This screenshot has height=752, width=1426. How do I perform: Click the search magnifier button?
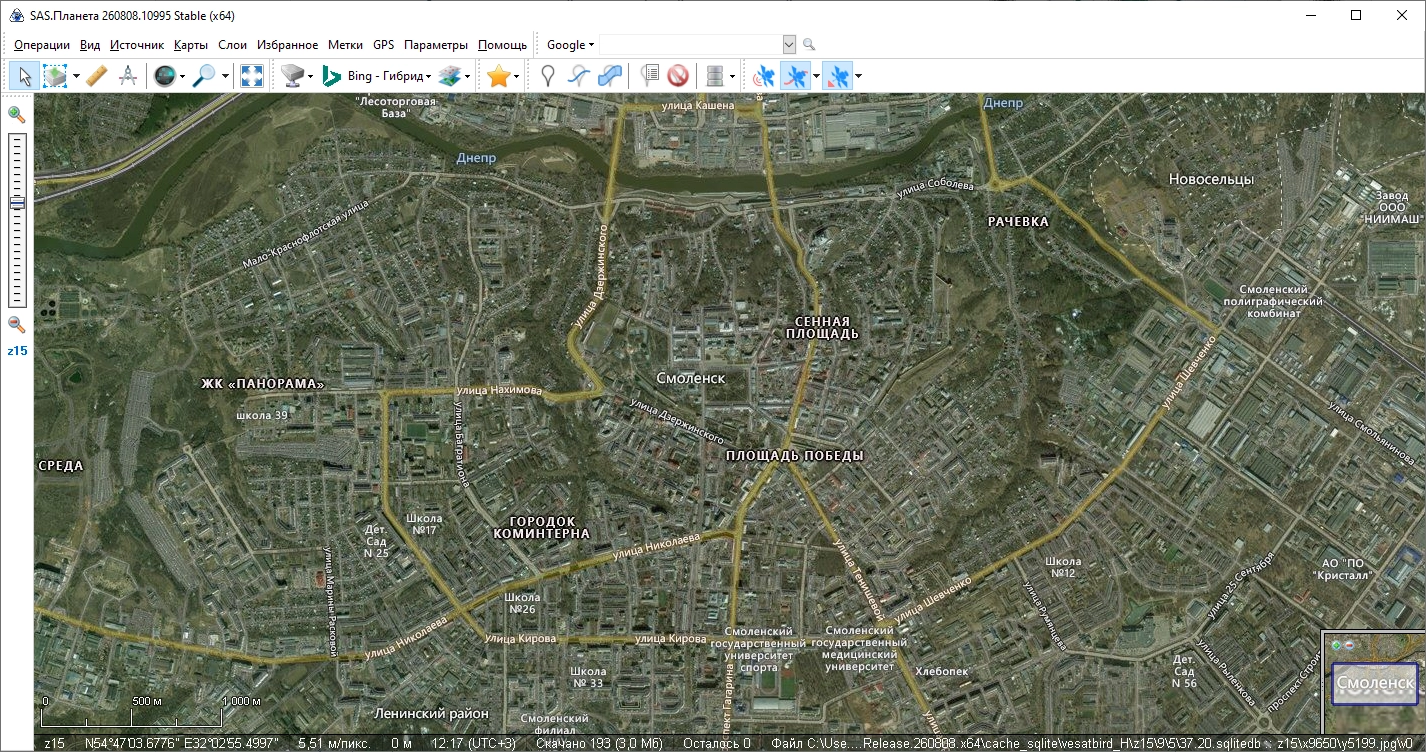pyautogui.click(x=809, y=45)
